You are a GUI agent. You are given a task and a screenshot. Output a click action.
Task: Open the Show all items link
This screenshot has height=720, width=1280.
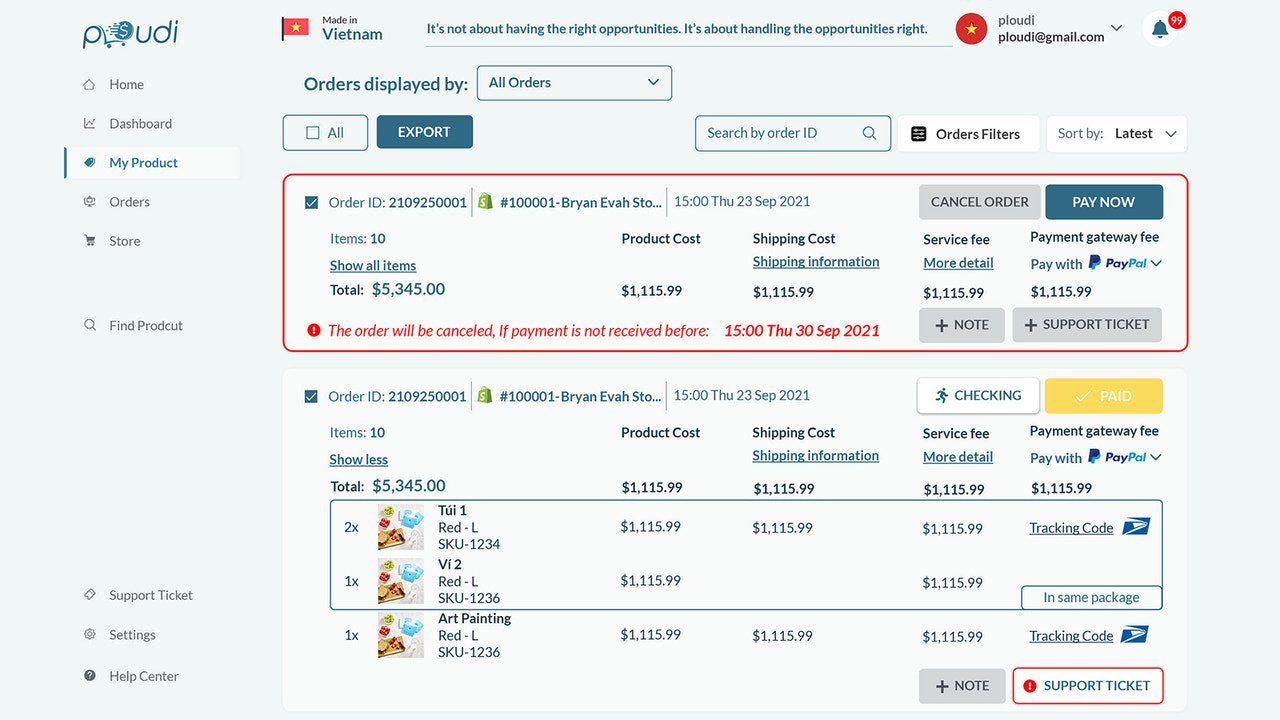372,264
